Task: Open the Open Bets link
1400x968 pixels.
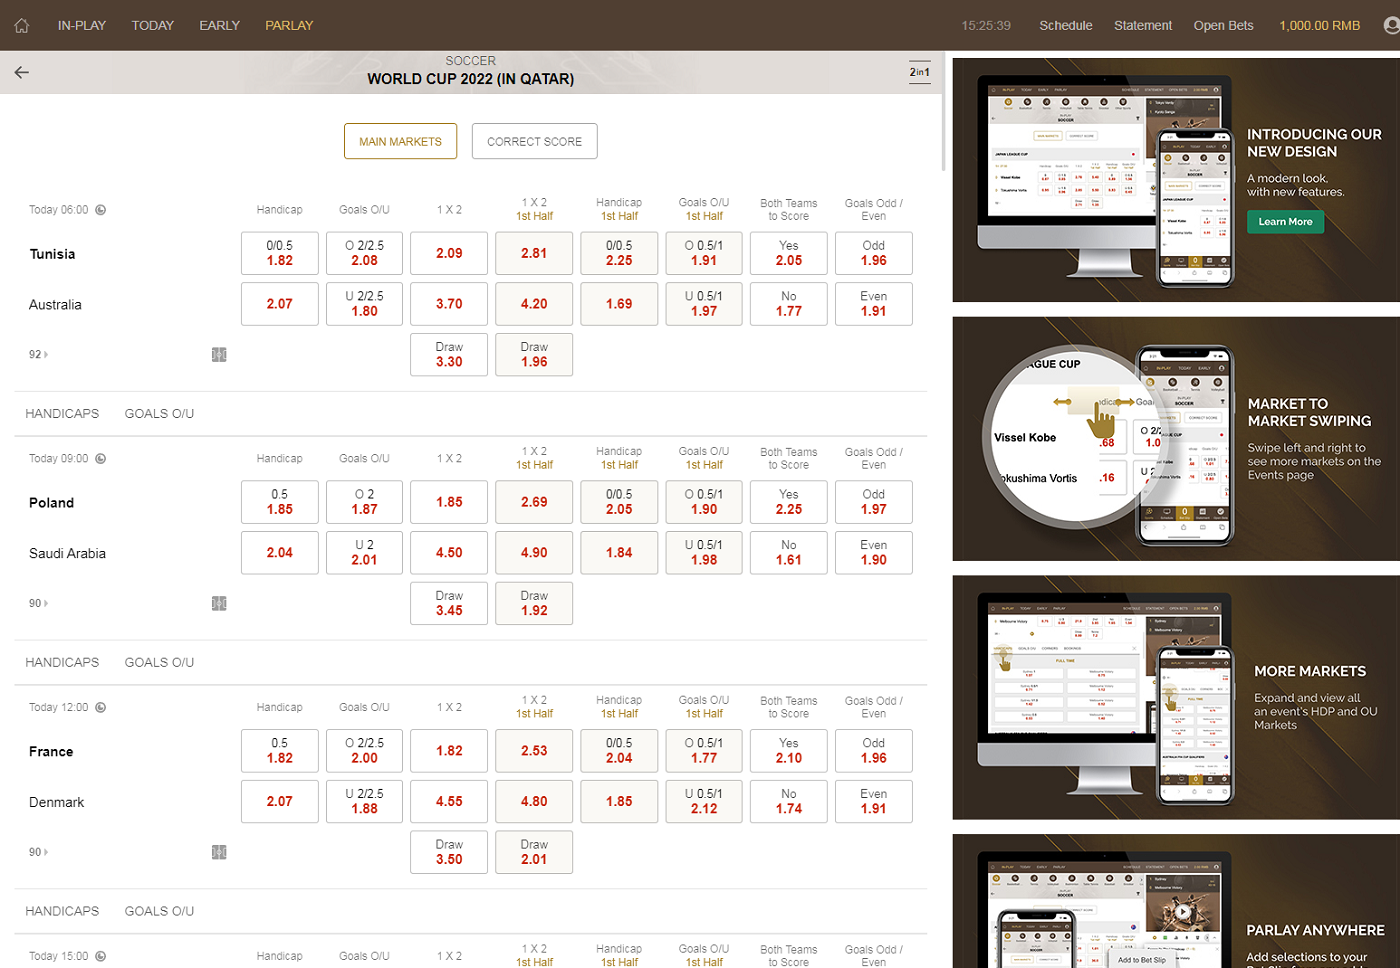Action: (x=1223, y=26)
